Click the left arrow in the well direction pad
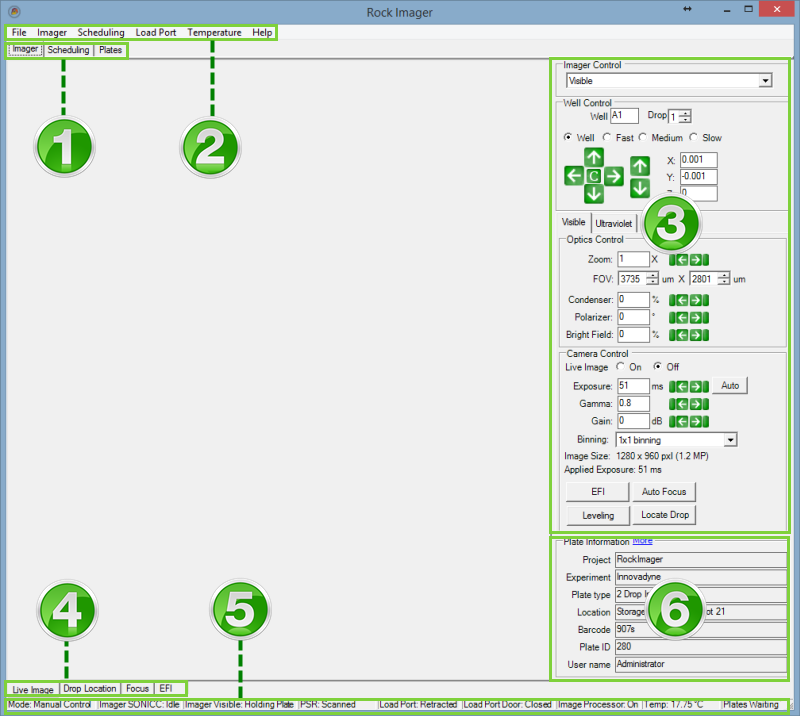 [x=574, y=176]
